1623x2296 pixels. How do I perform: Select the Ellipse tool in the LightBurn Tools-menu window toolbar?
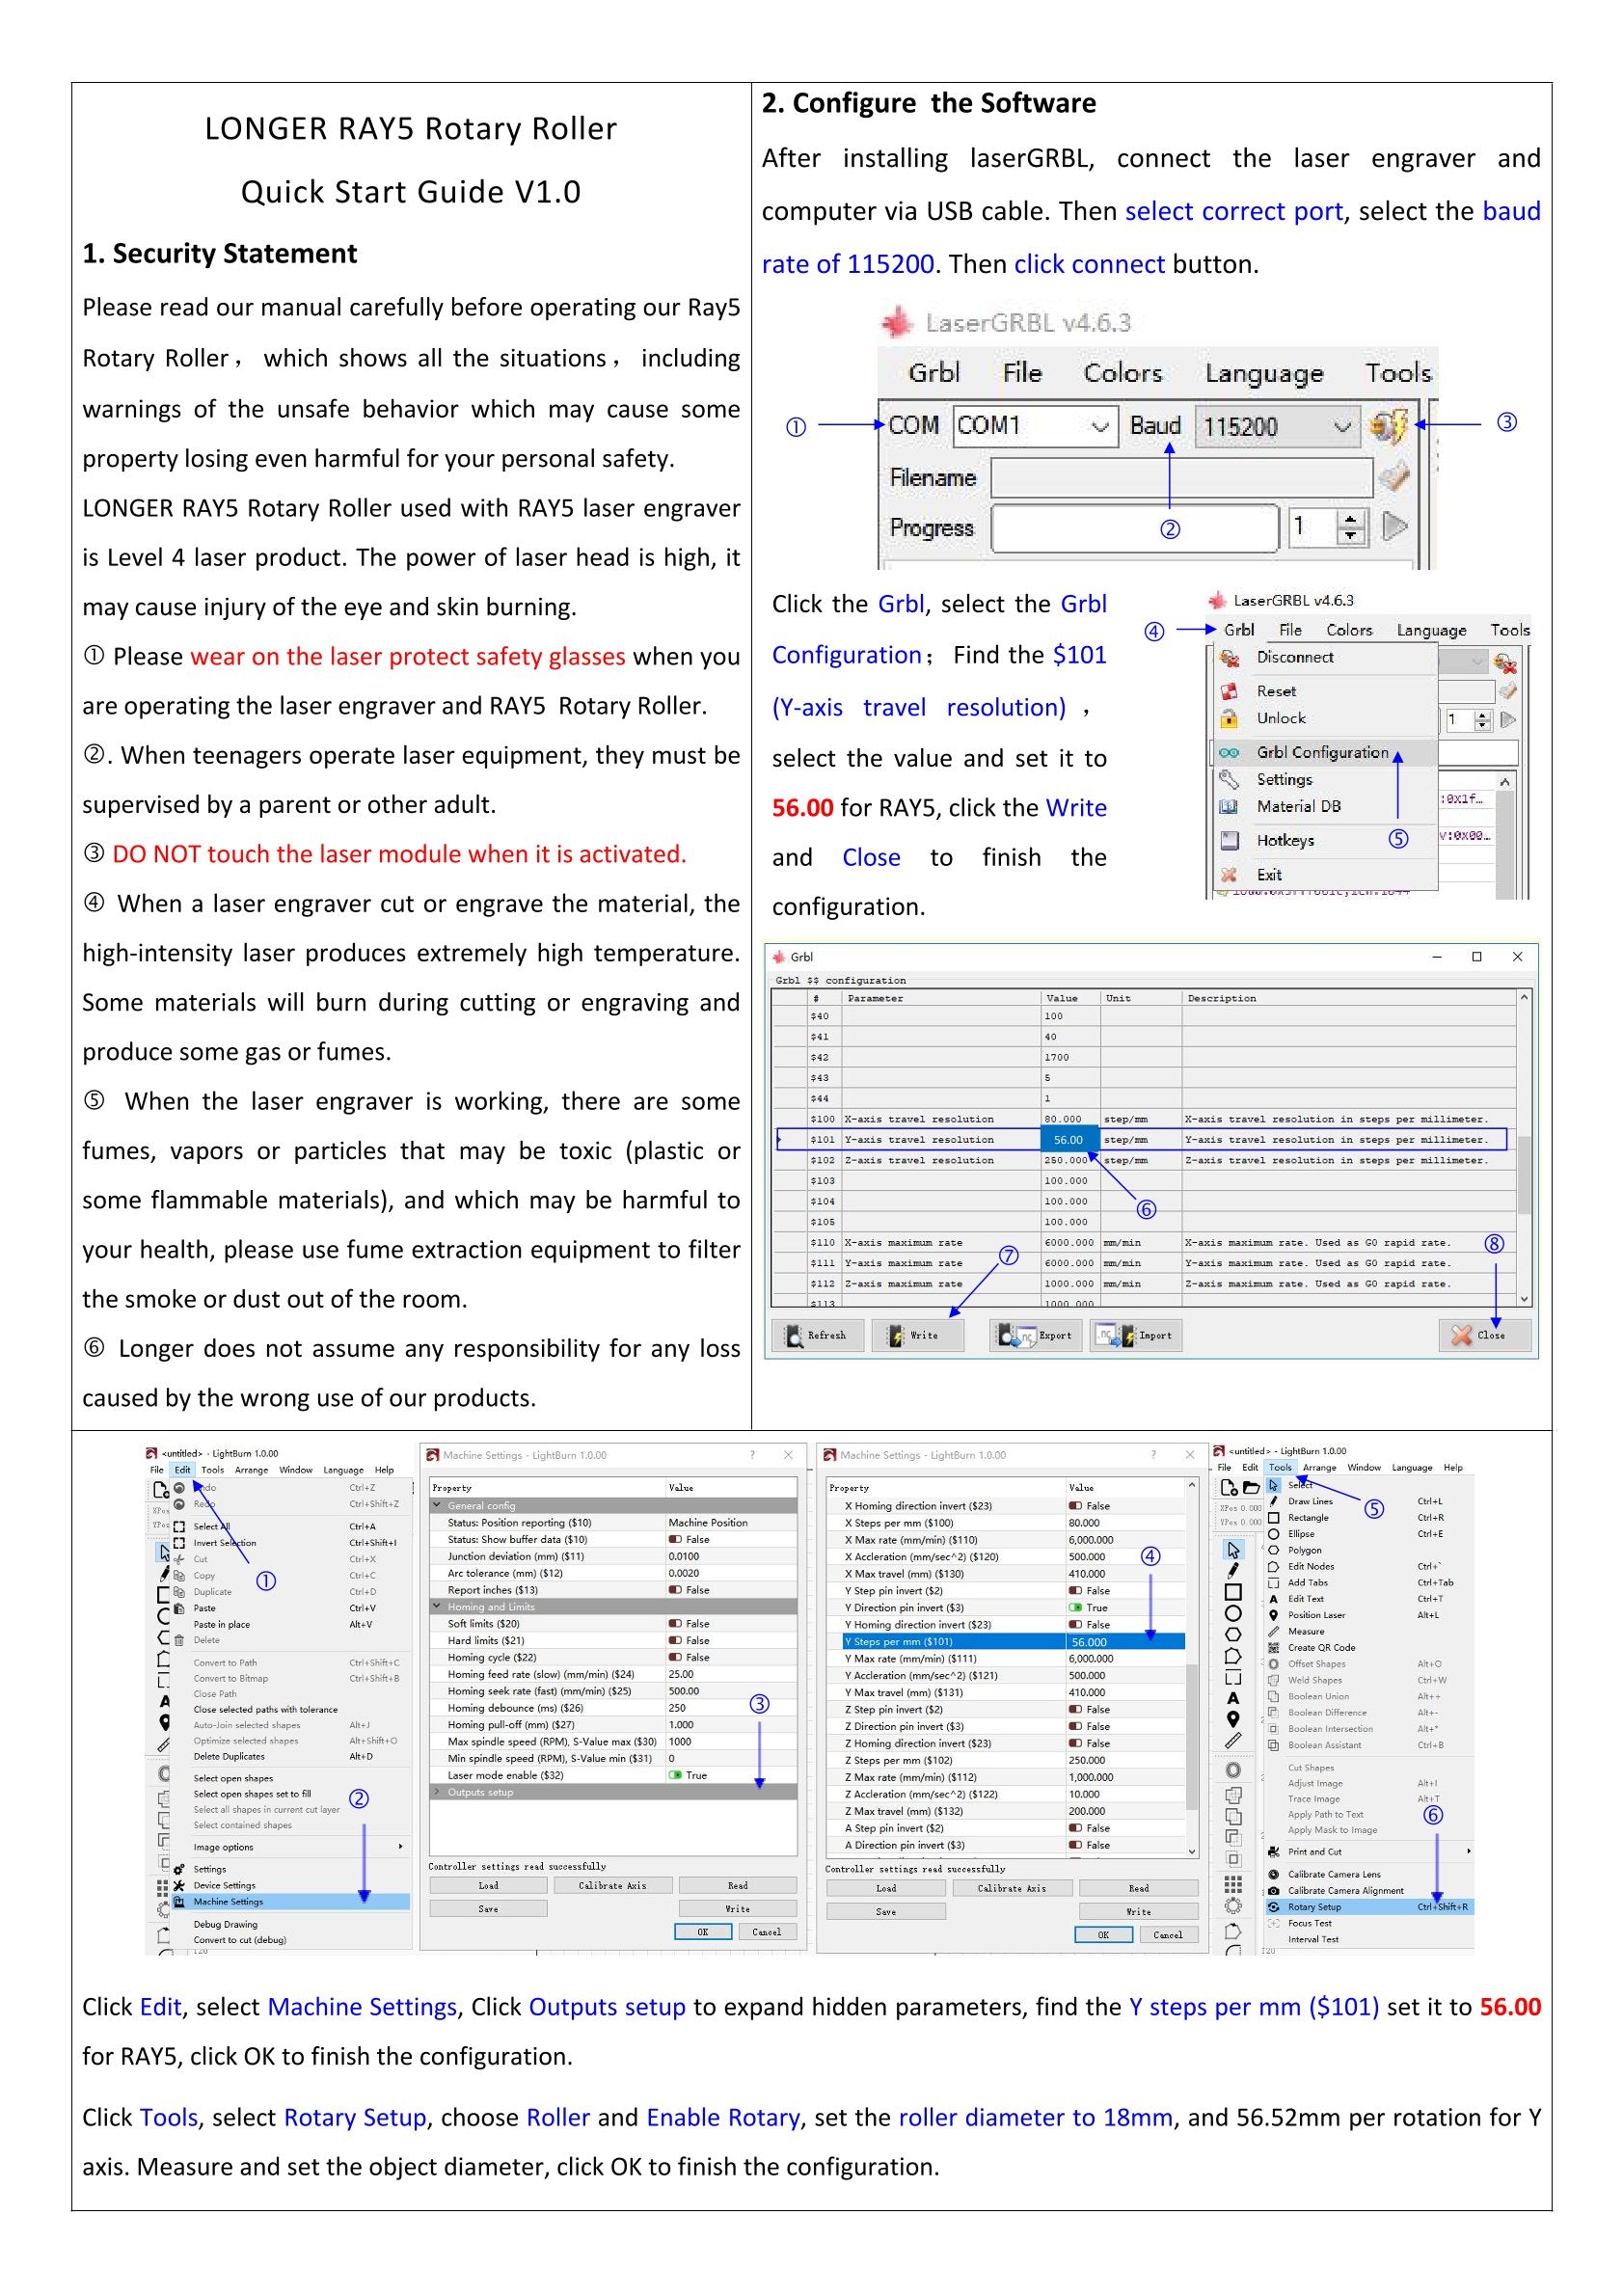pos(1233,1613)
